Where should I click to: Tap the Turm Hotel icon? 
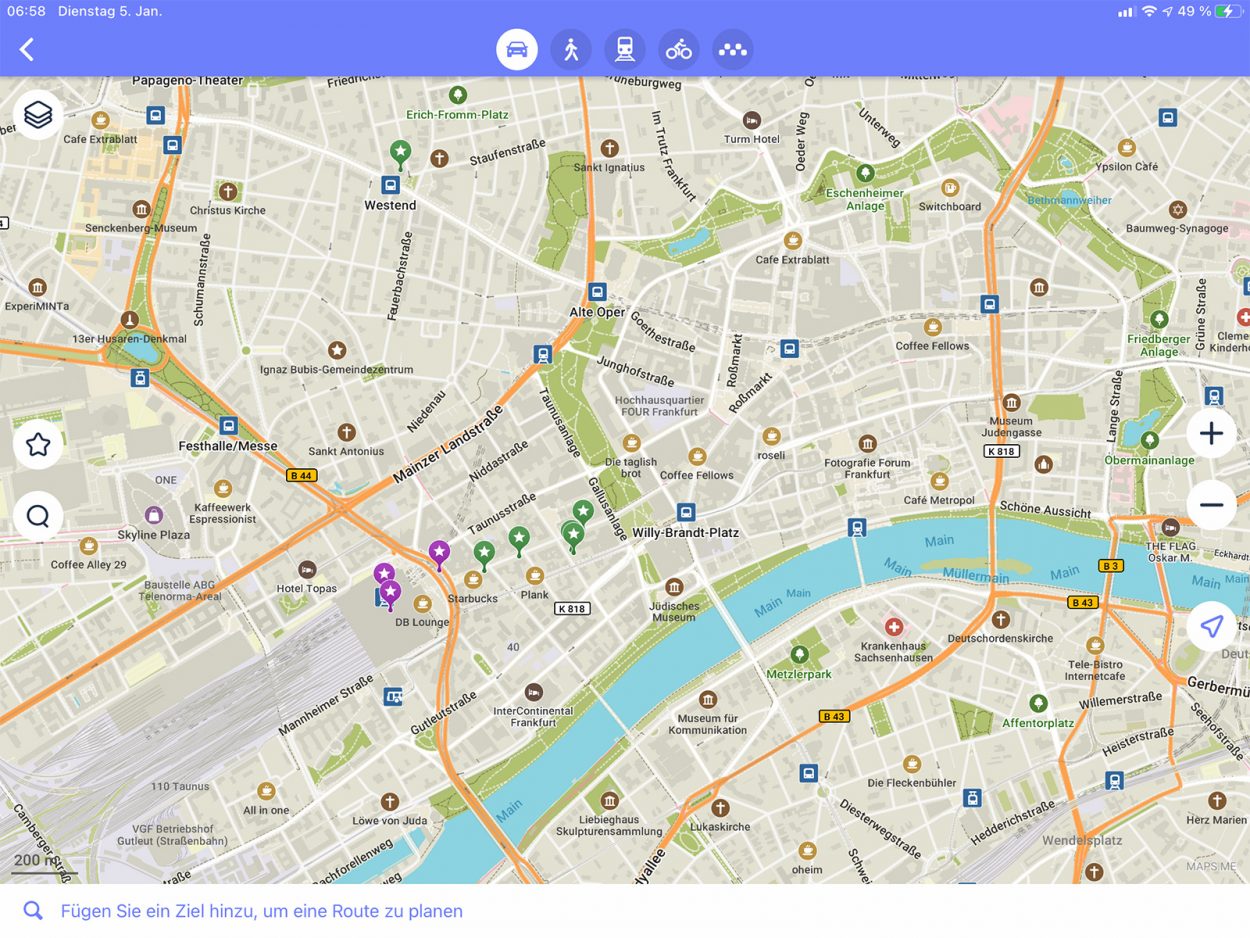pyautogui.click(x=752, y=121)
